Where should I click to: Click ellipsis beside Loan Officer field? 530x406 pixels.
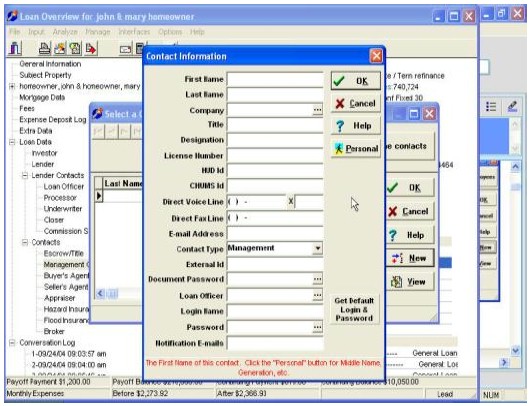click(x=317, y=295)
